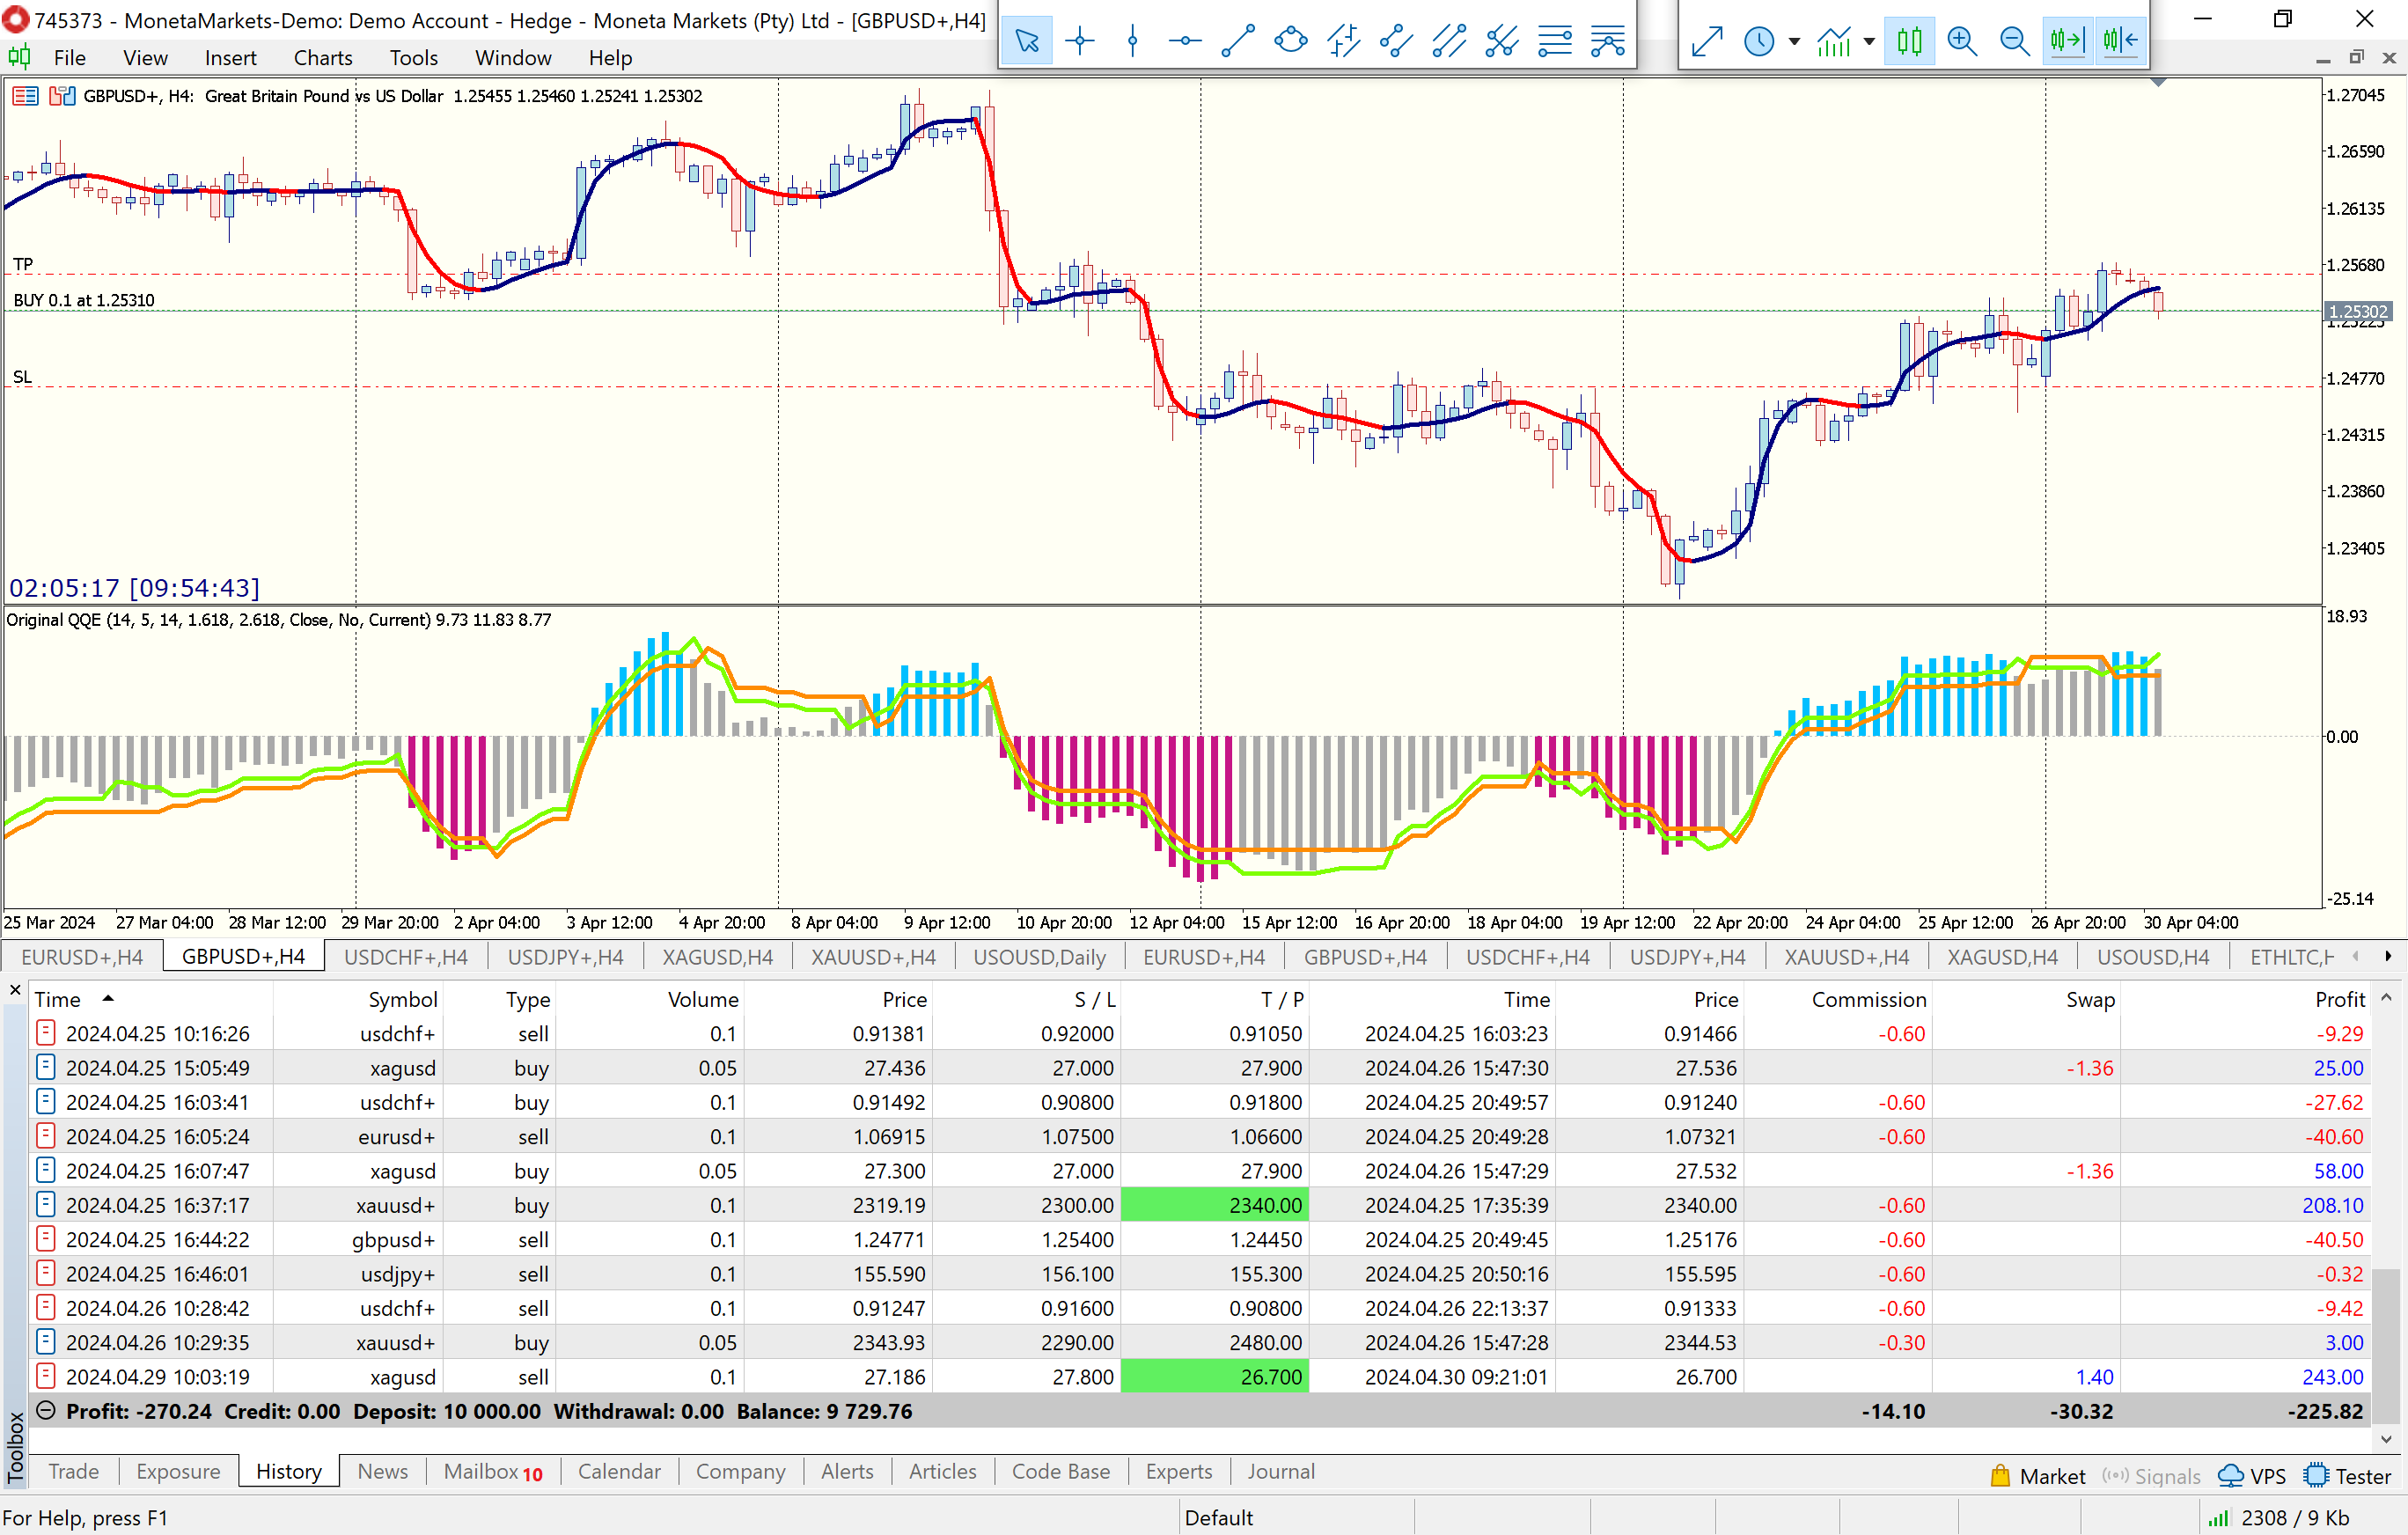The width and height of the screenshot is (2408, 1535).
Task: Click the vertical line tool
Action: [1132, 41]
